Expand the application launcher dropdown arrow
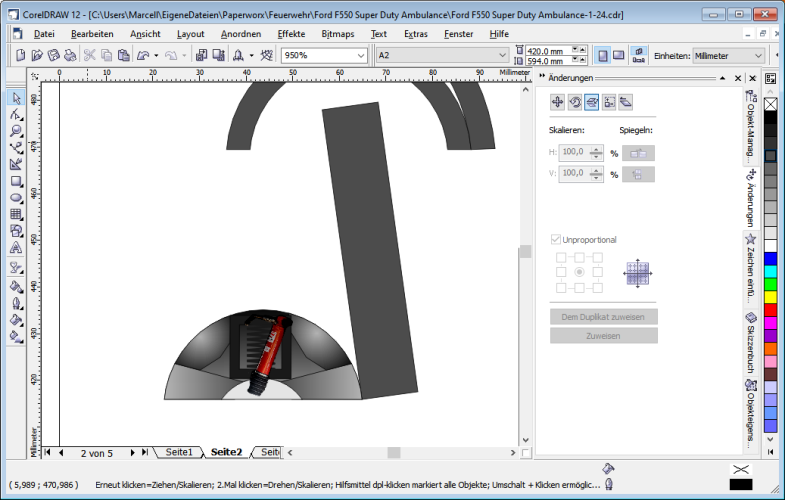Screen dimensions: 785x500 (x=251, y=56)
